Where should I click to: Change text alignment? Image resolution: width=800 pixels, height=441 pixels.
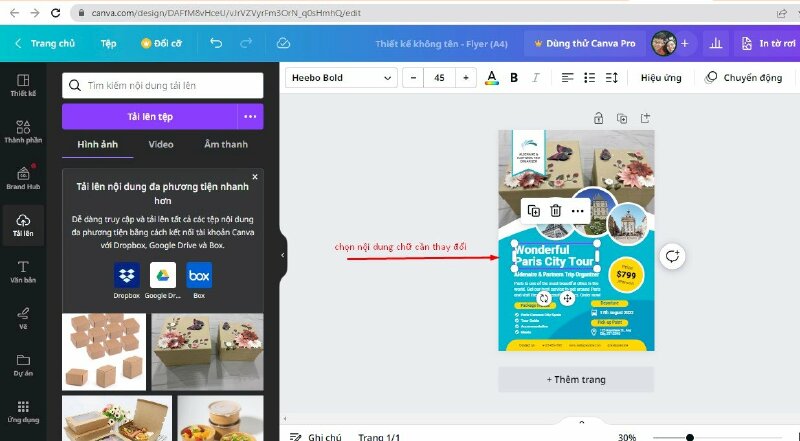567,78
